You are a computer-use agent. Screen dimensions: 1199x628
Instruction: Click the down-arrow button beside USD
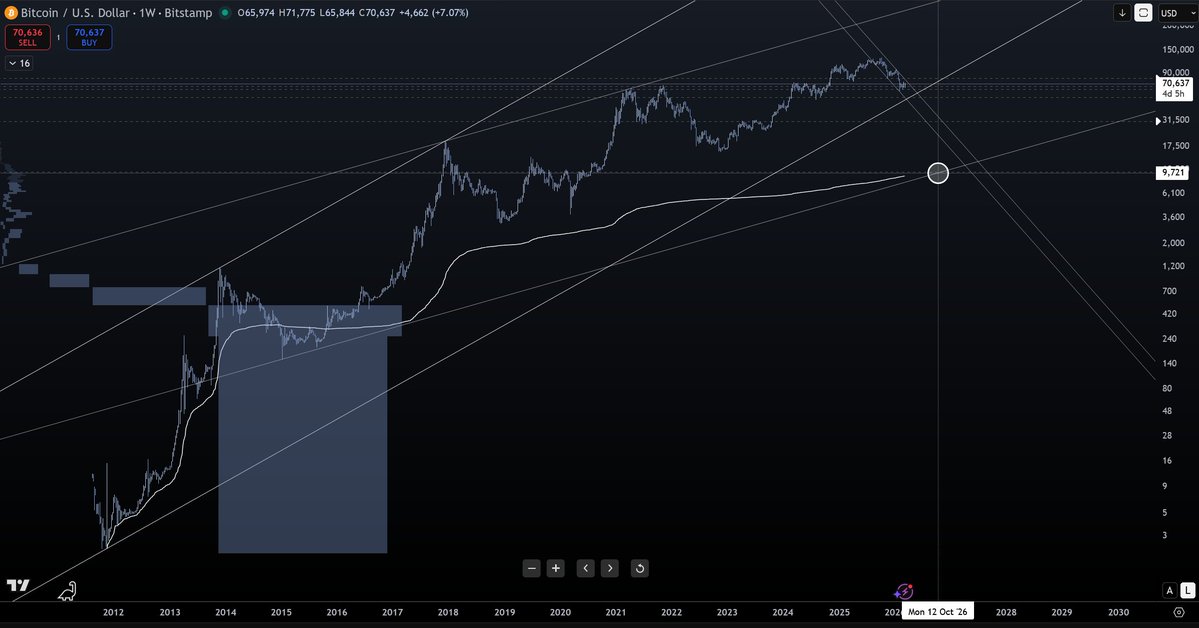point(1122,13)
